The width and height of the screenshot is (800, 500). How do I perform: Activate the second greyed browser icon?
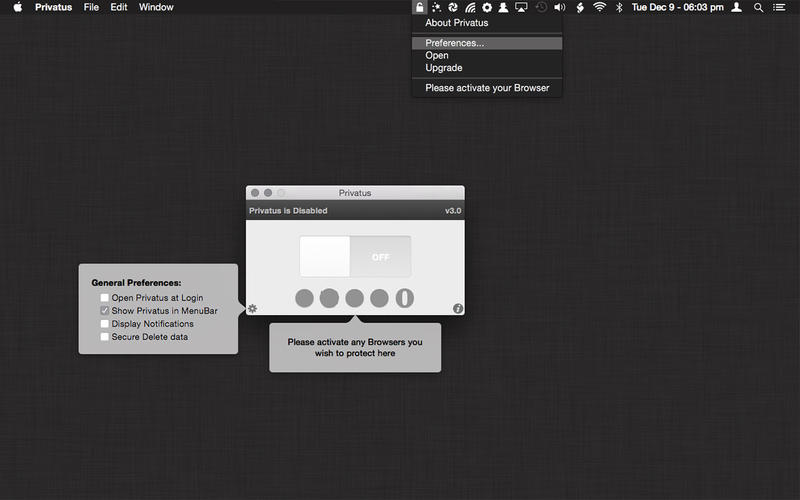coord(329,298)
